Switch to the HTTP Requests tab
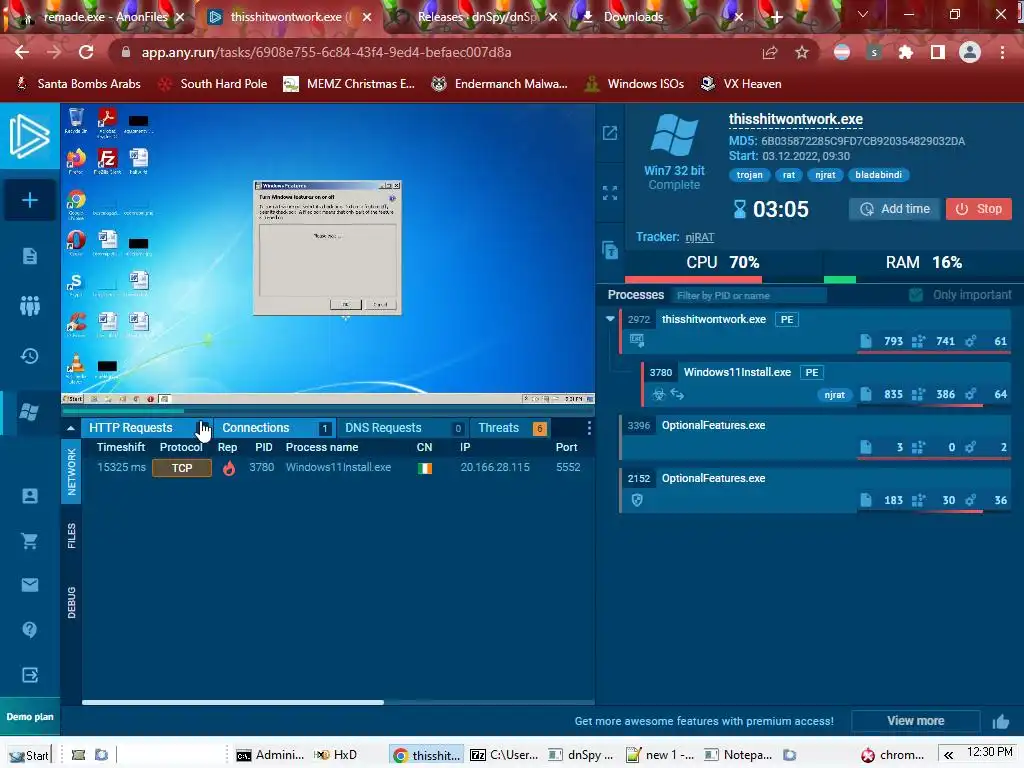Viewport: 1024px width, 768px height. point(146,428)
